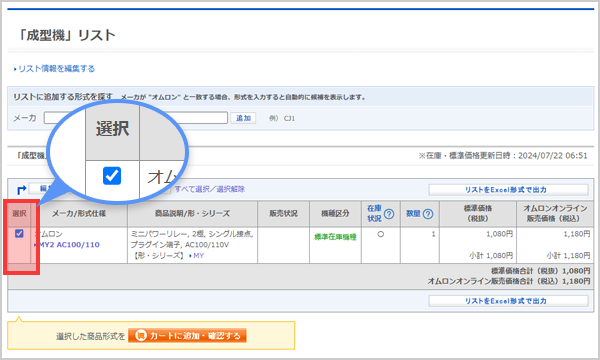Click the オムロンオンライン販売価格(税込) column header

(x=555, y=213)
